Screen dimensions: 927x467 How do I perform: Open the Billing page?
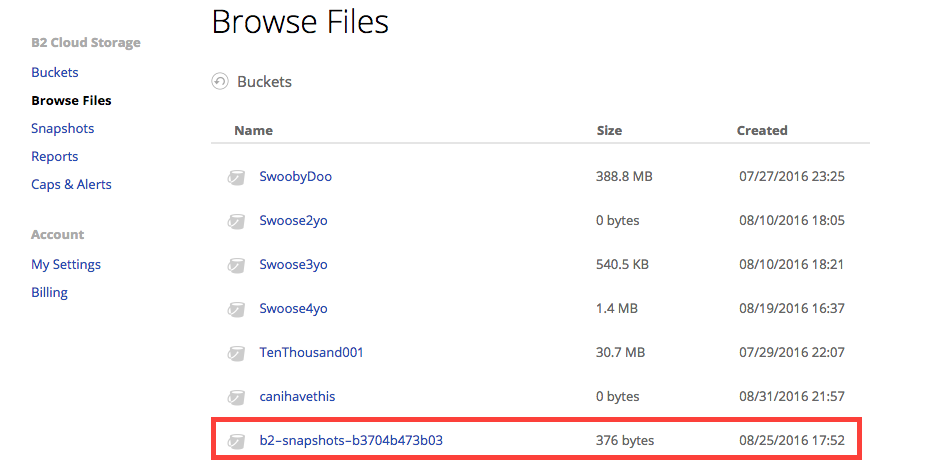tap(50, 292)
